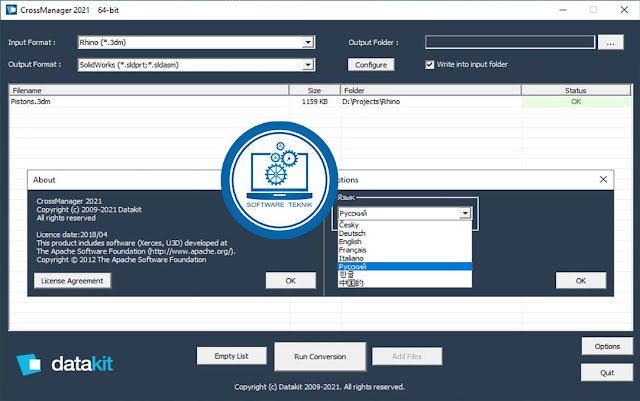
Task: Open Options from main window
Action: pos(607,346)
